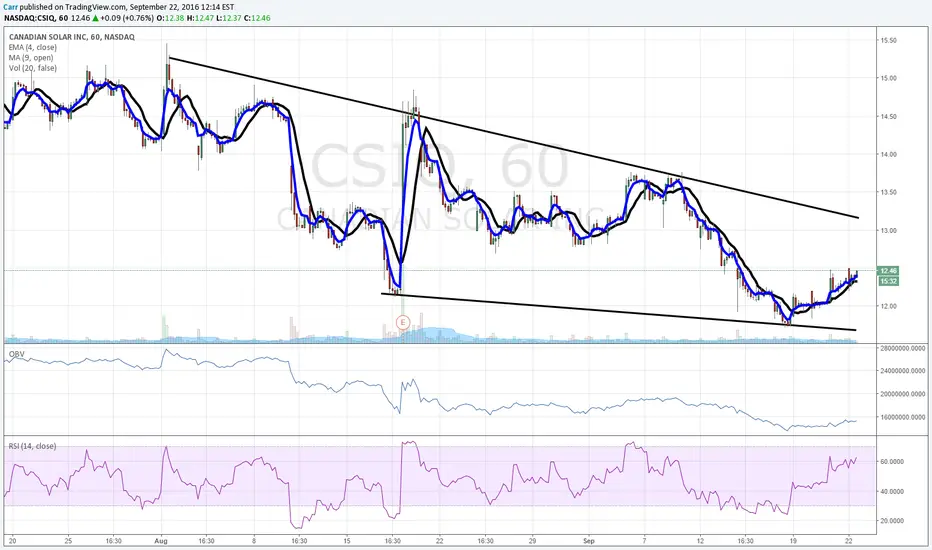Click 60.0000 on the RSI axis
The image size is (932, 550).
tap(892, 461)
